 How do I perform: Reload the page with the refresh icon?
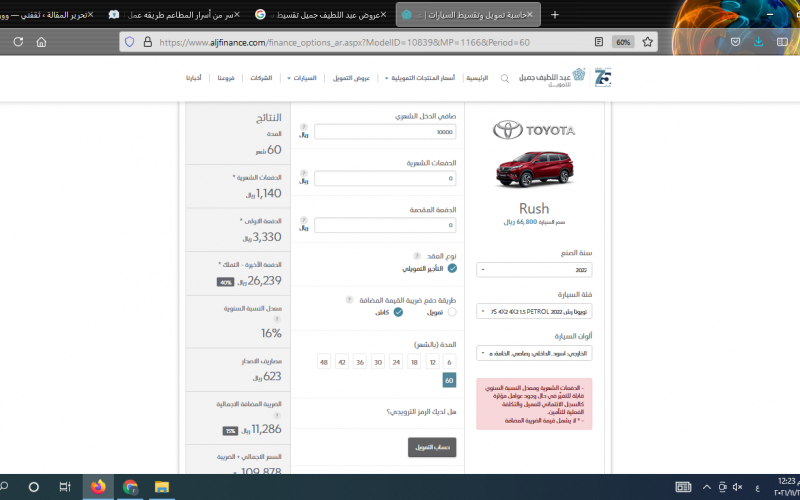(18, 42)
